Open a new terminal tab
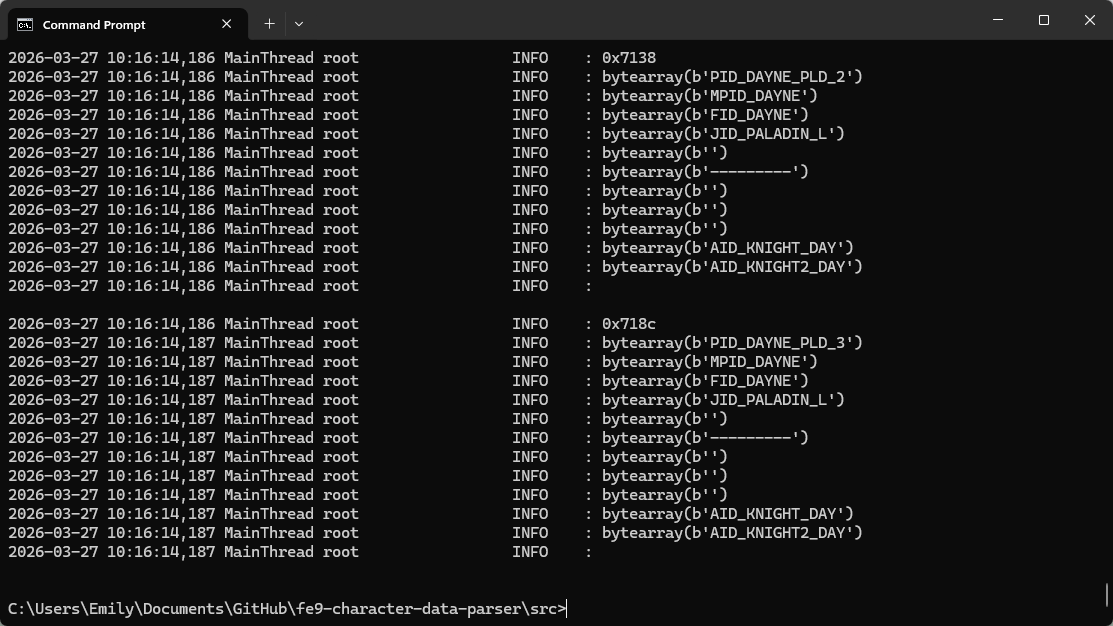The image size is (1113, 626). coord(269,23)
